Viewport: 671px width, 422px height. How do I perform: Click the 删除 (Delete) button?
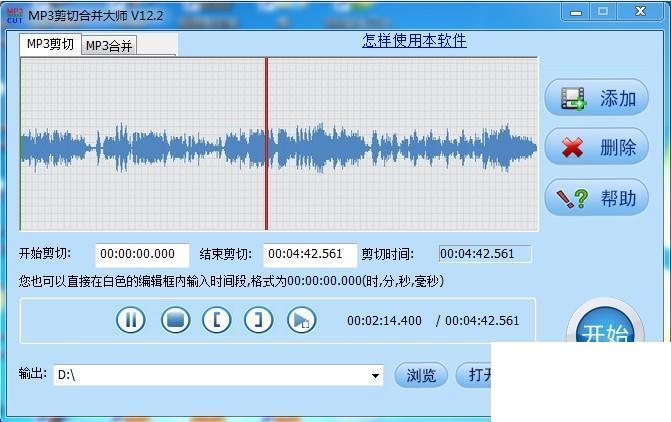click(597, 147)
